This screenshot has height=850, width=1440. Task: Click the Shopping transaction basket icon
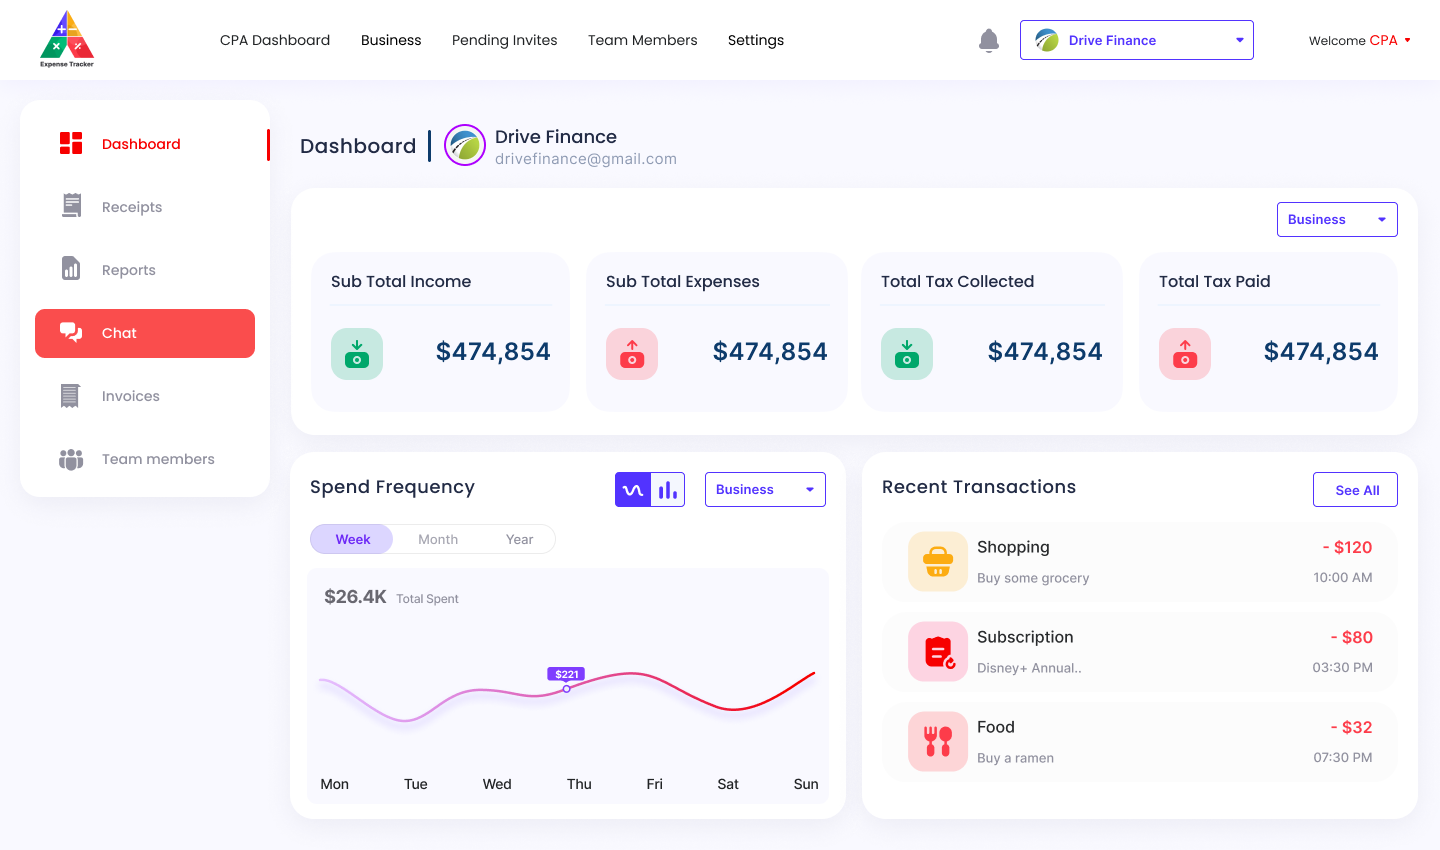tap(937, 561)
